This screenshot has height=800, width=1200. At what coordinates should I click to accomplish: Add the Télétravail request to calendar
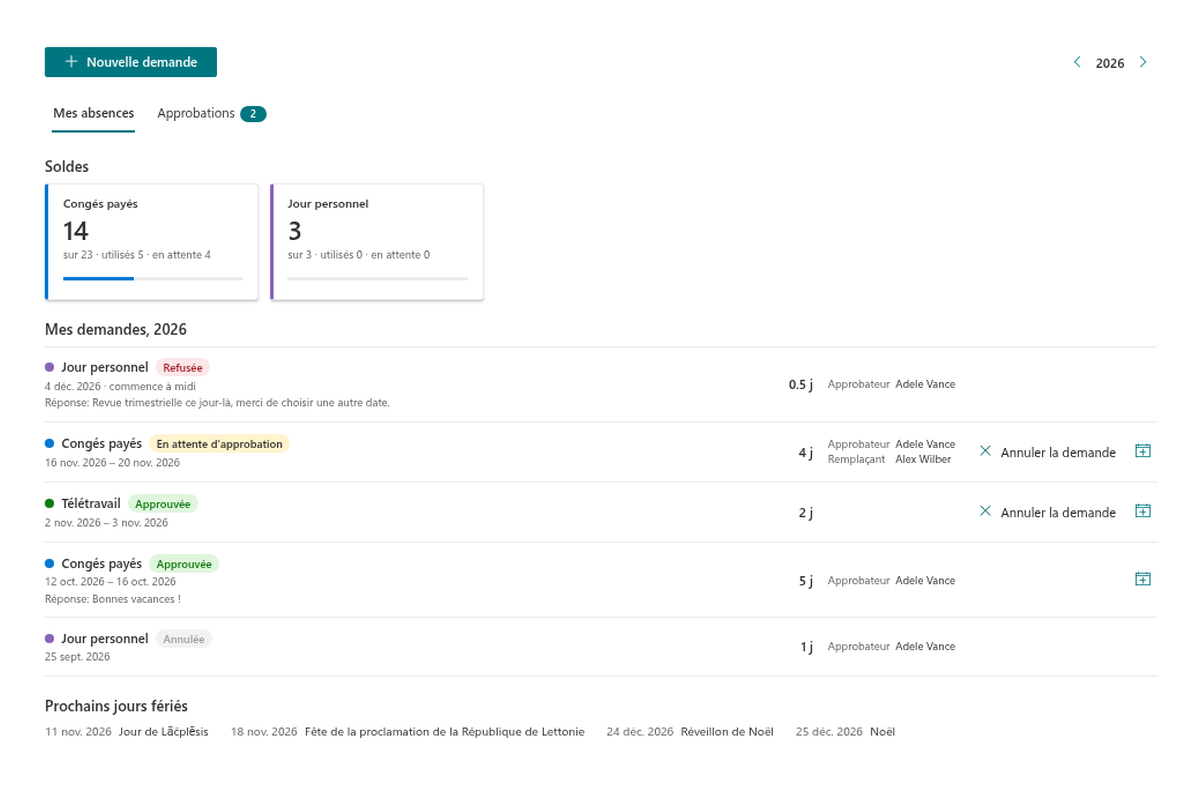click(1143, 511)
